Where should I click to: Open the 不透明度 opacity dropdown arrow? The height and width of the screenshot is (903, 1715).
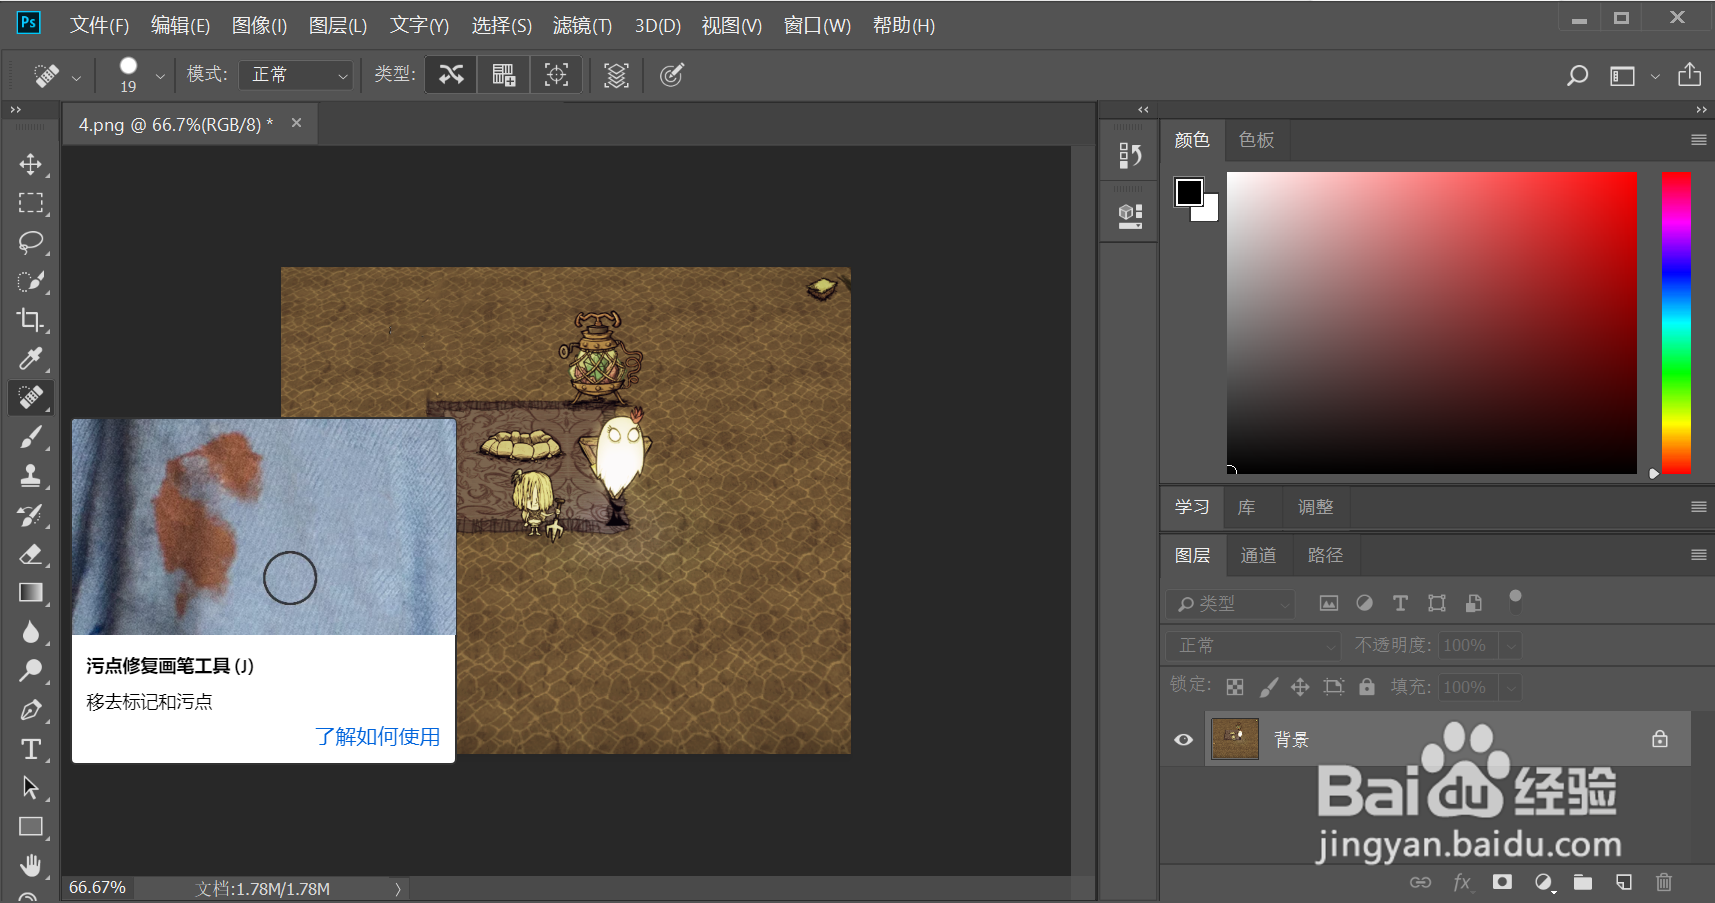1511,646
